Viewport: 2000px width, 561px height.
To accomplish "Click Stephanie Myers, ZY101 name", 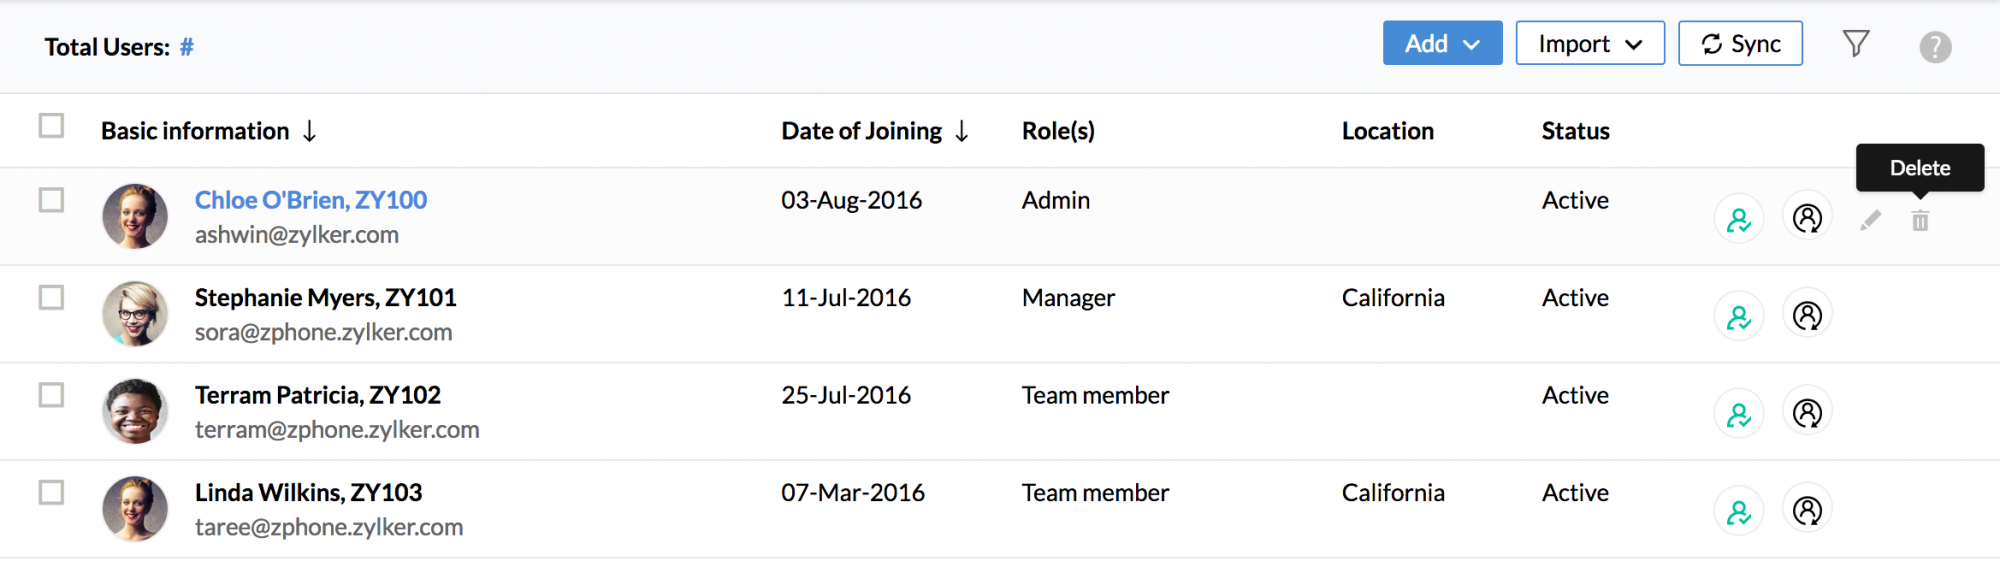I will [325, 297].
